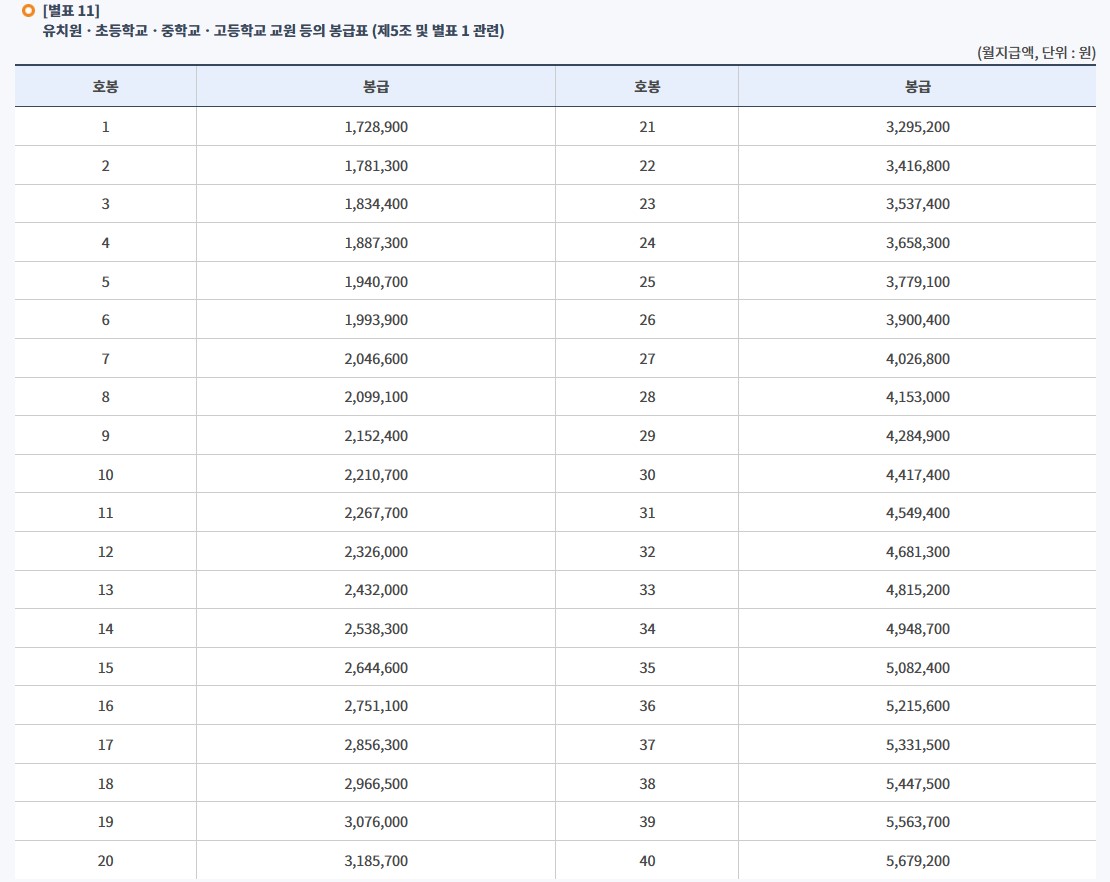Click 호봉 number 38 cell
1110x882 pixels.
647,784
